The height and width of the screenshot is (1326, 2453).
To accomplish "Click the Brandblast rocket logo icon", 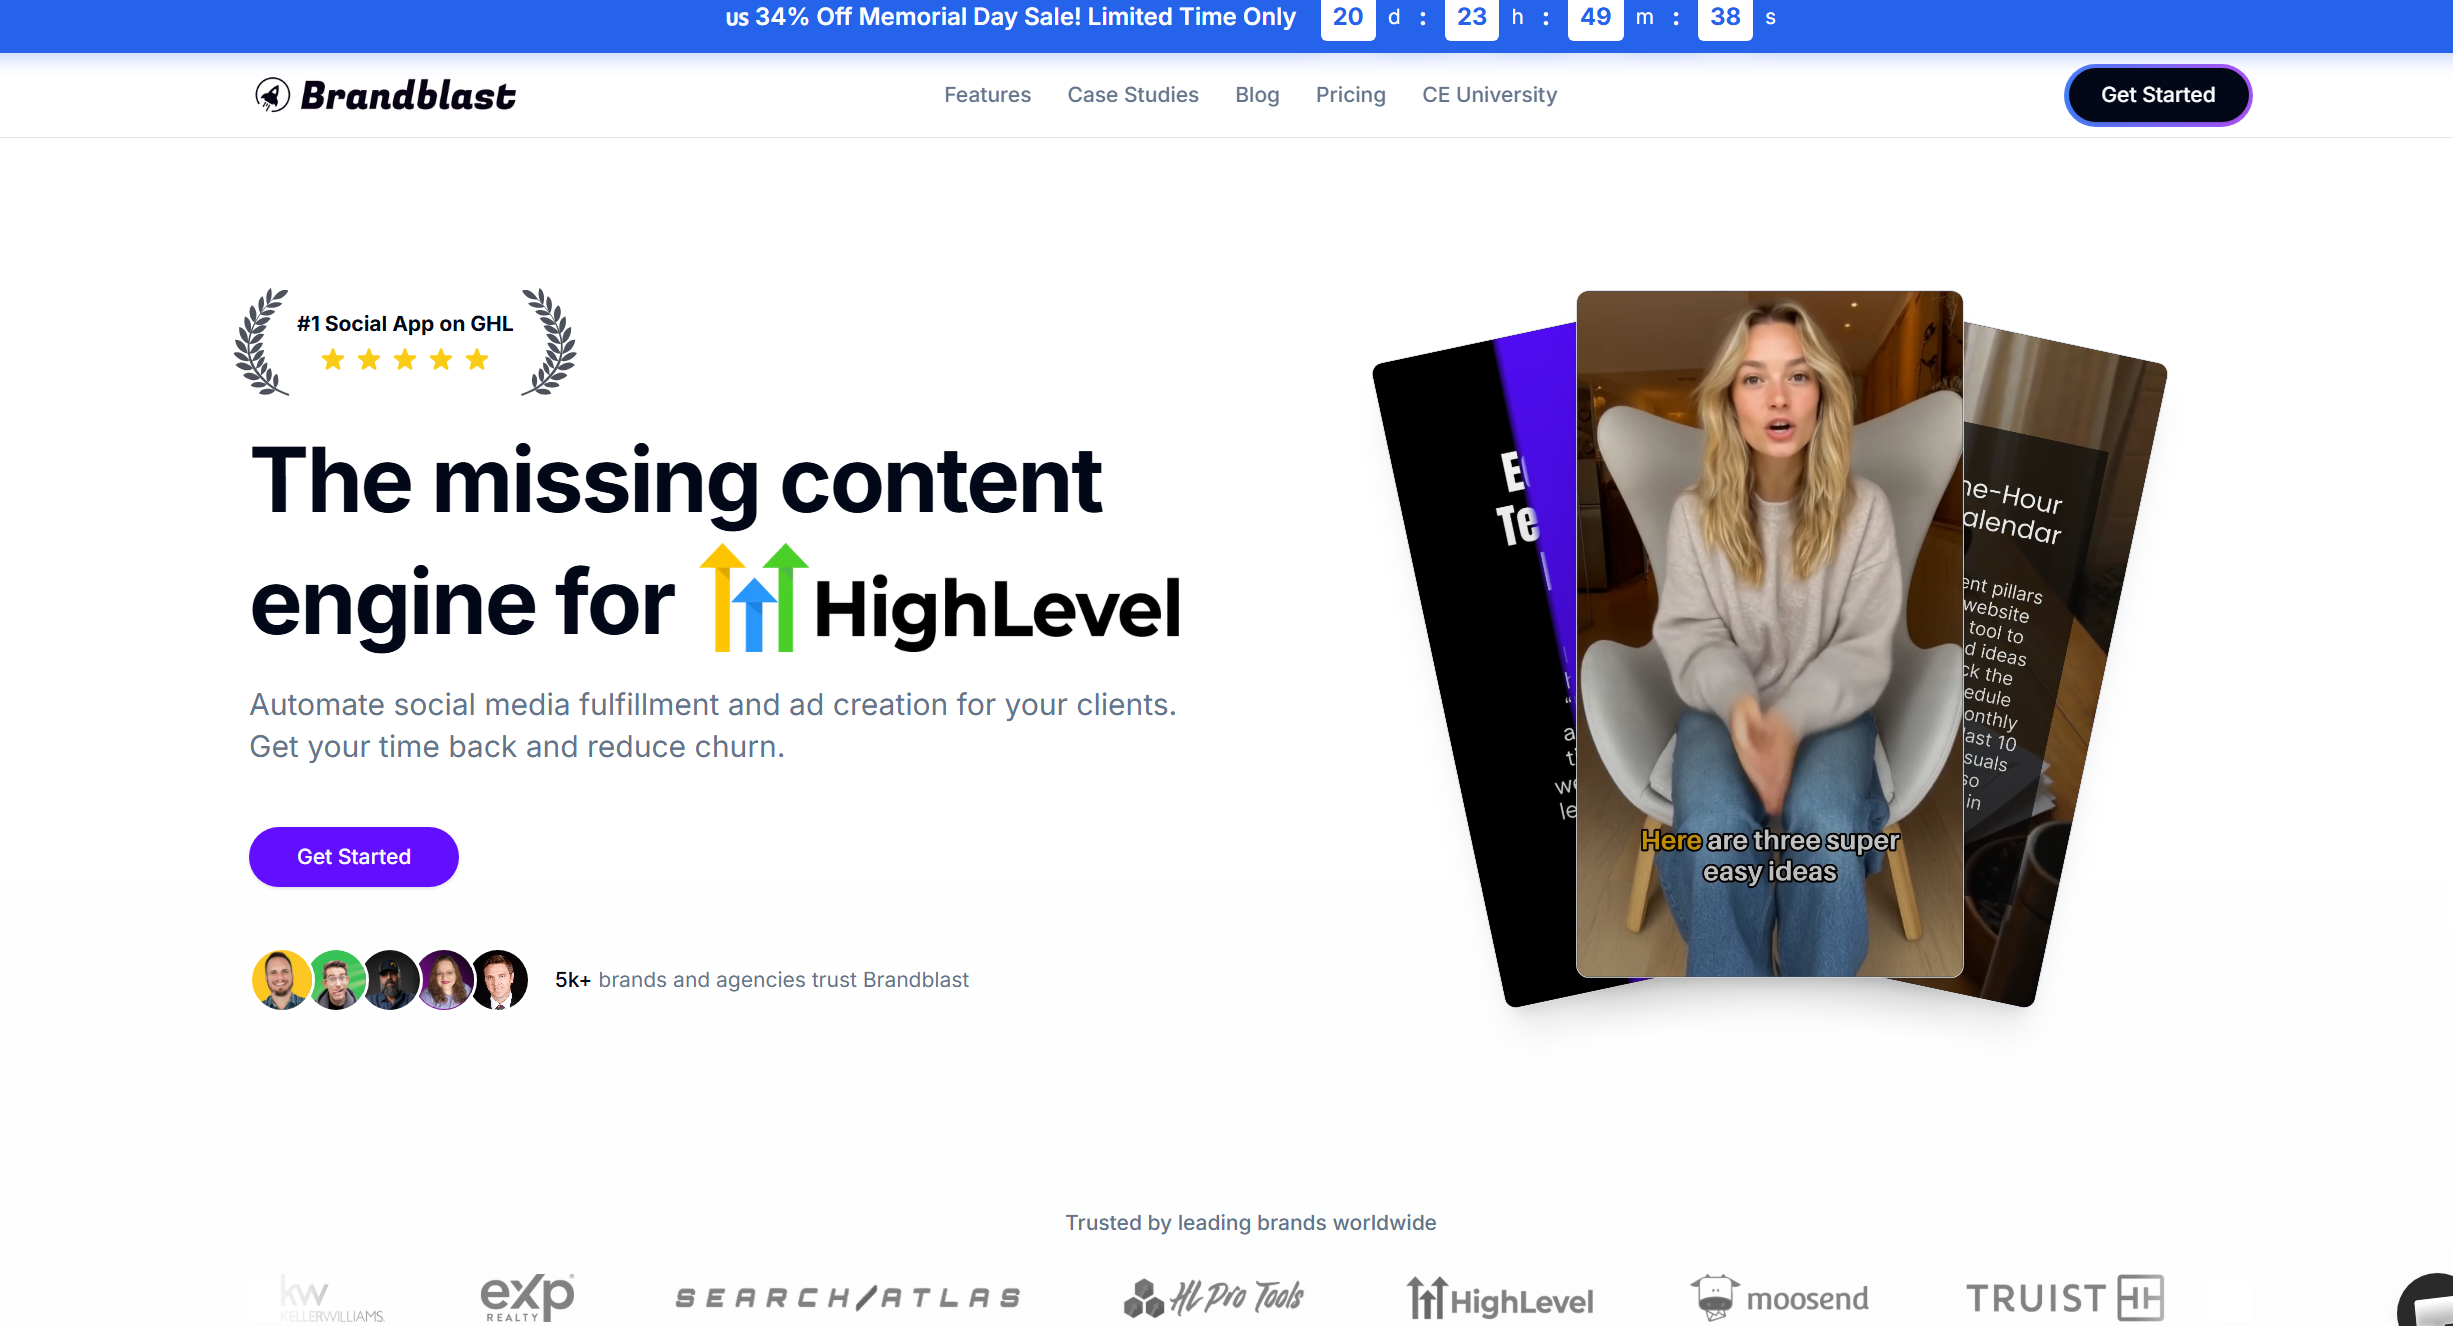I will tap(272, 95).
